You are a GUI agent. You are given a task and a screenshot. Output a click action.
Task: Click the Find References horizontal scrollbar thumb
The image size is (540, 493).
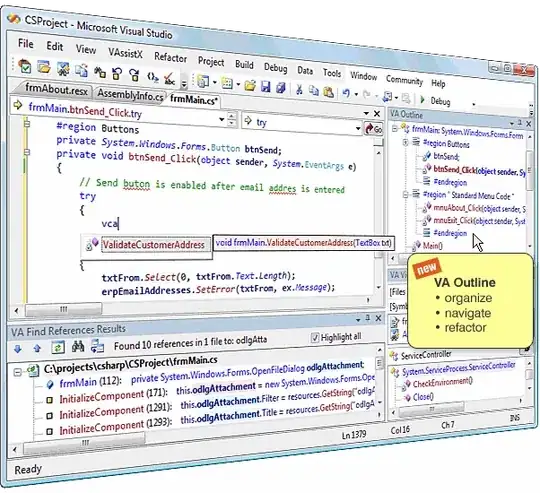[84, 443]
